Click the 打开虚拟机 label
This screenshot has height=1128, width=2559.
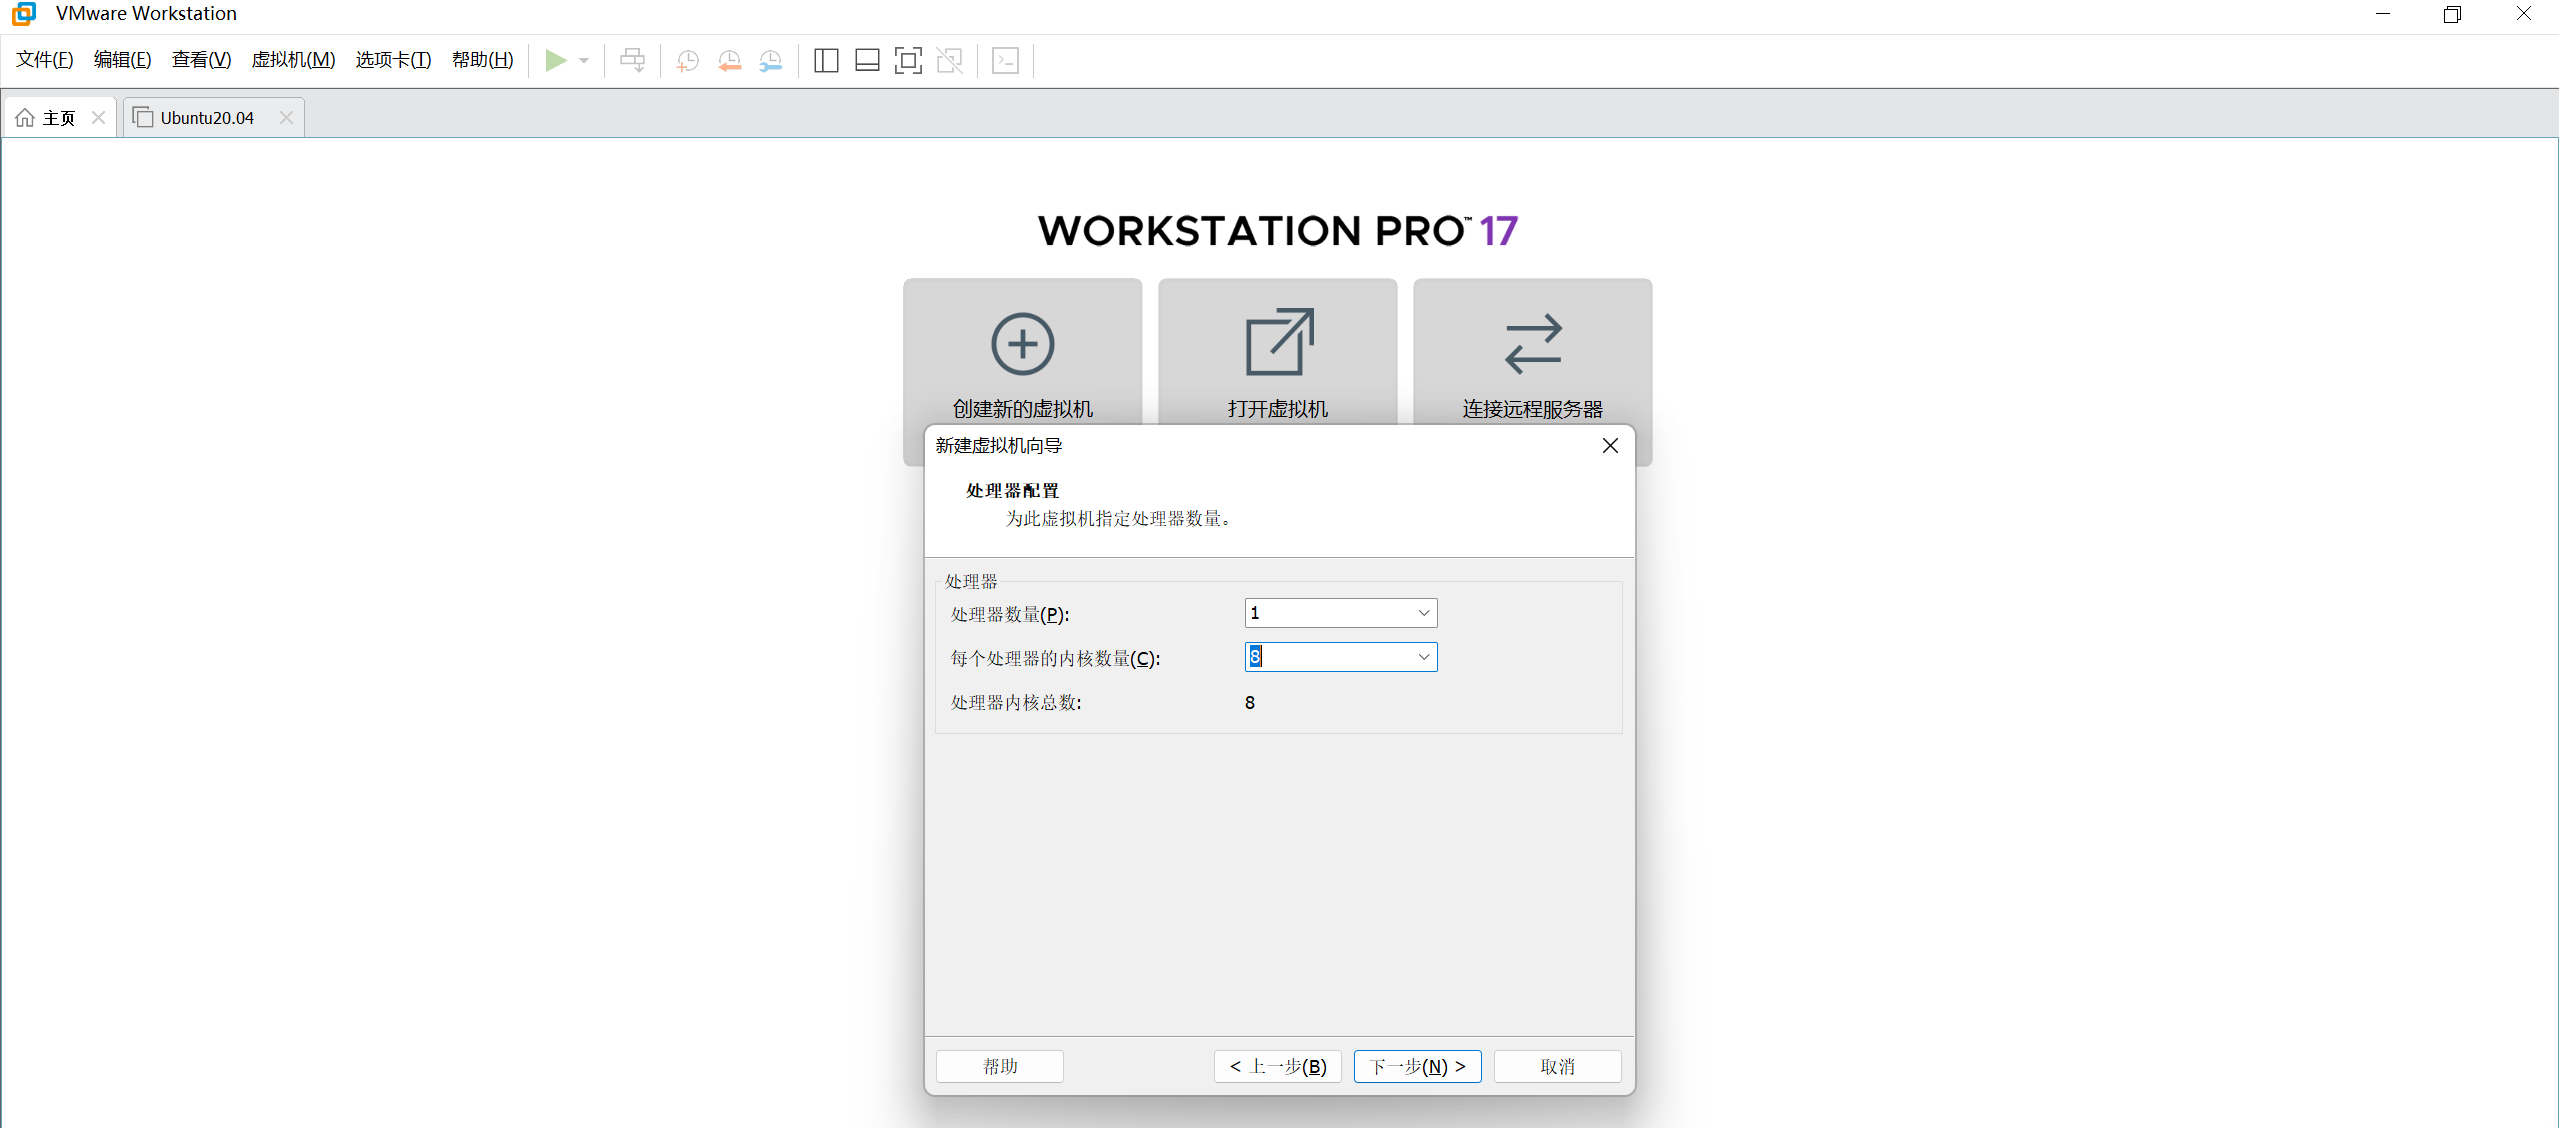[x=1278, y=409]
